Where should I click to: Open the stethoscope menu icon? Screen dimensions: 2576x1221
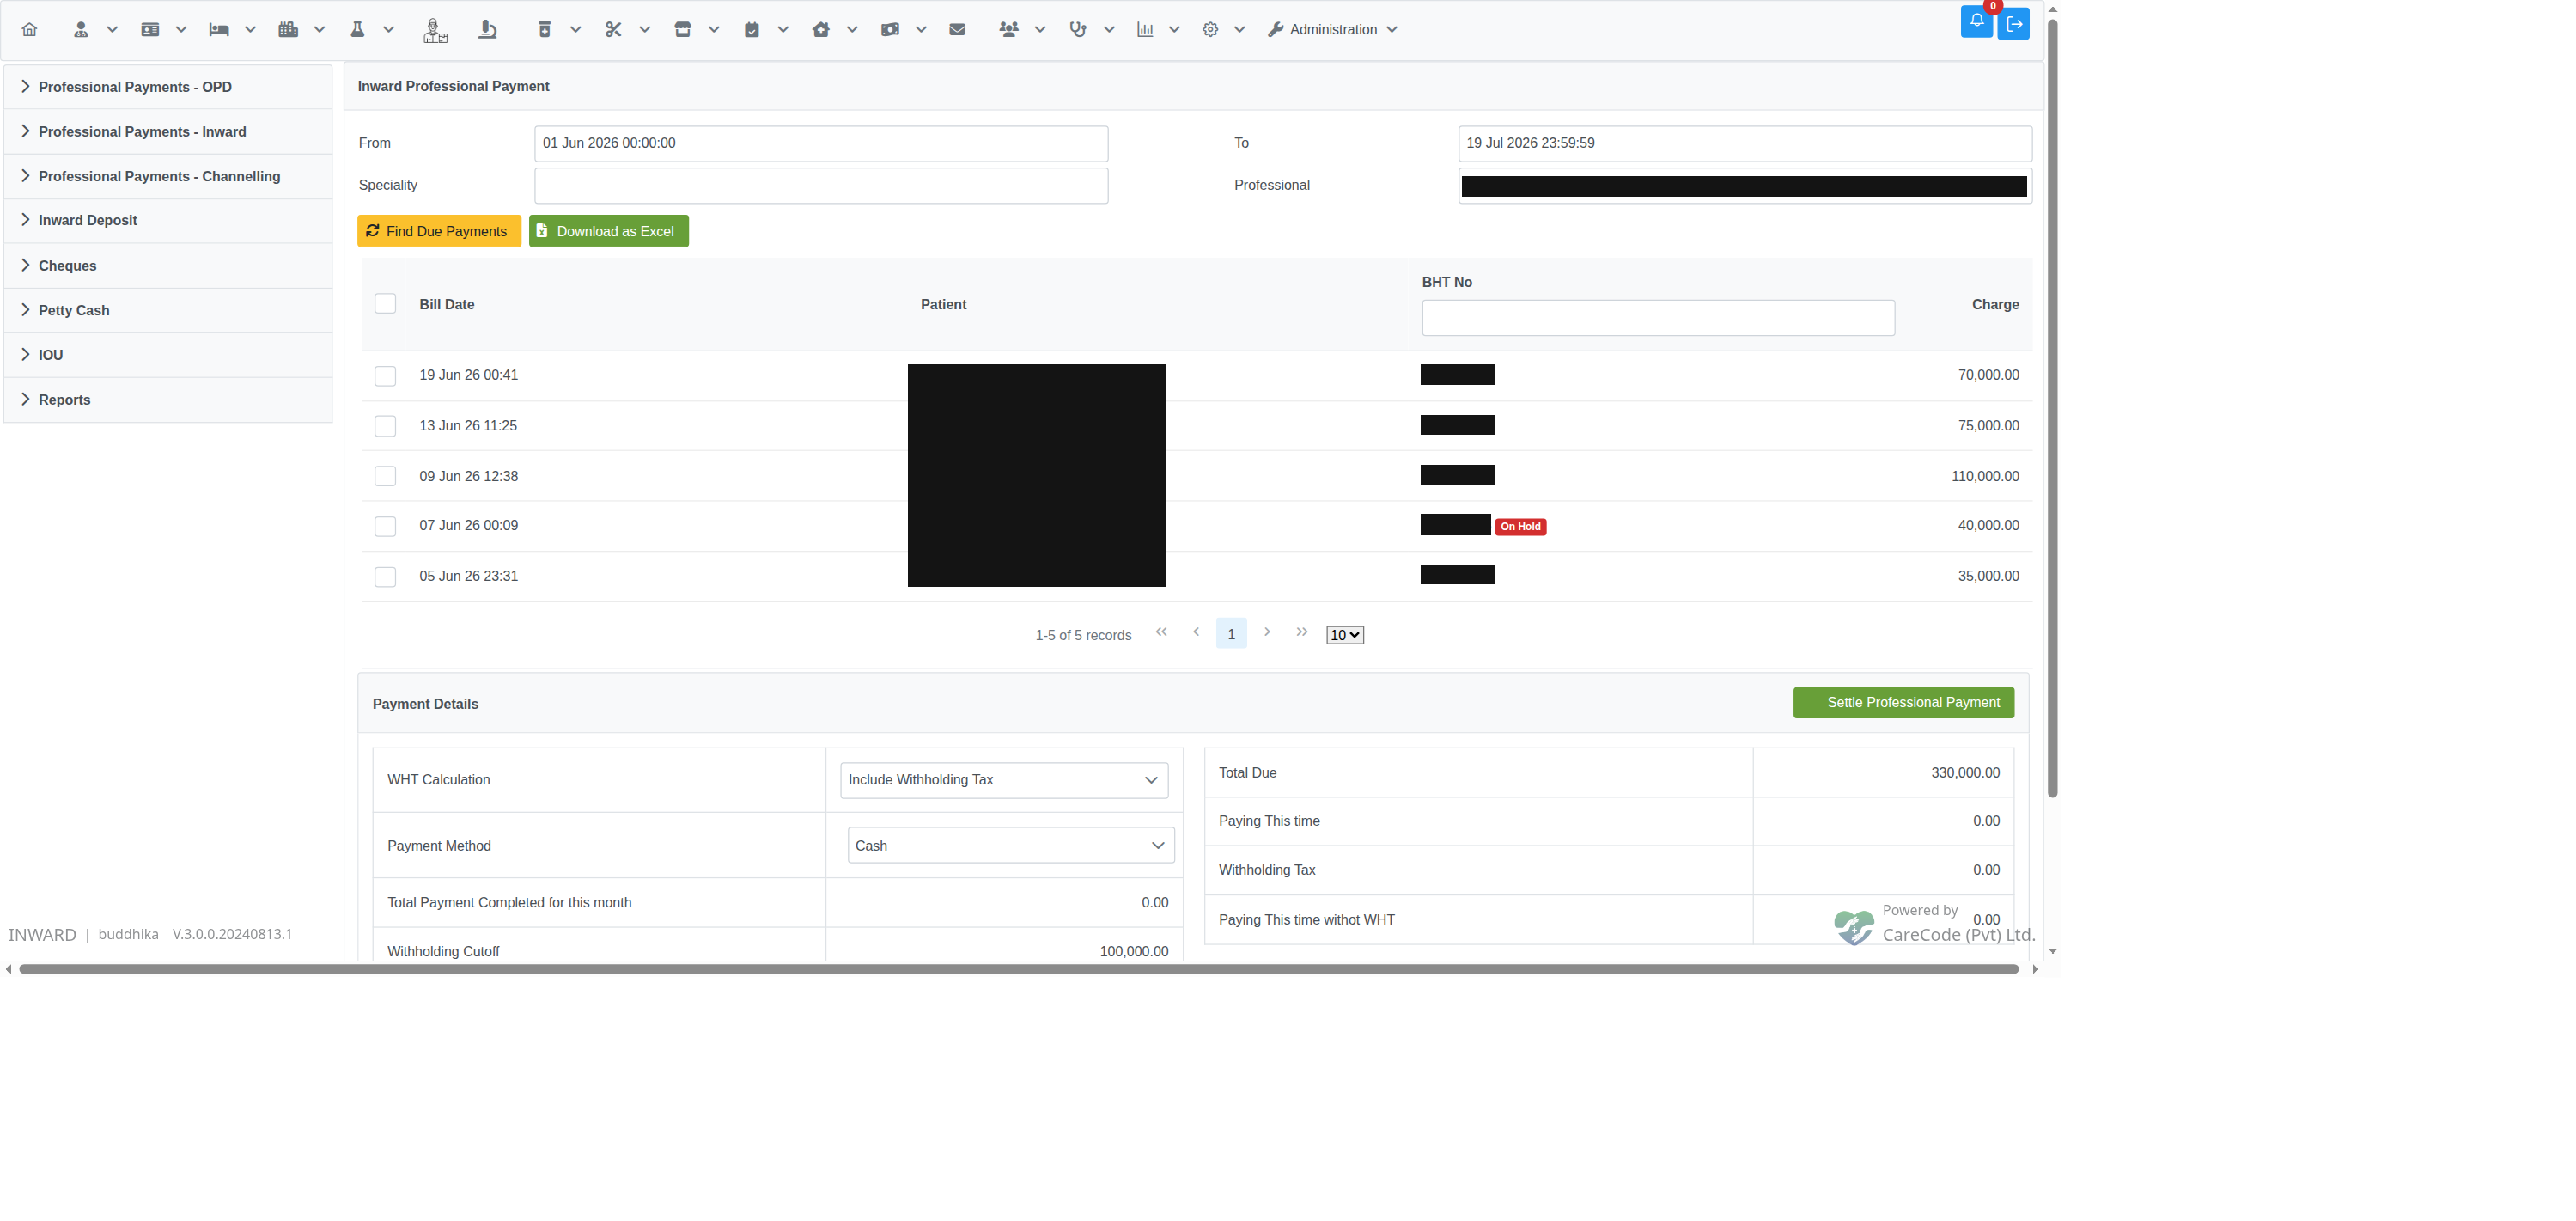pos(1078,29)
